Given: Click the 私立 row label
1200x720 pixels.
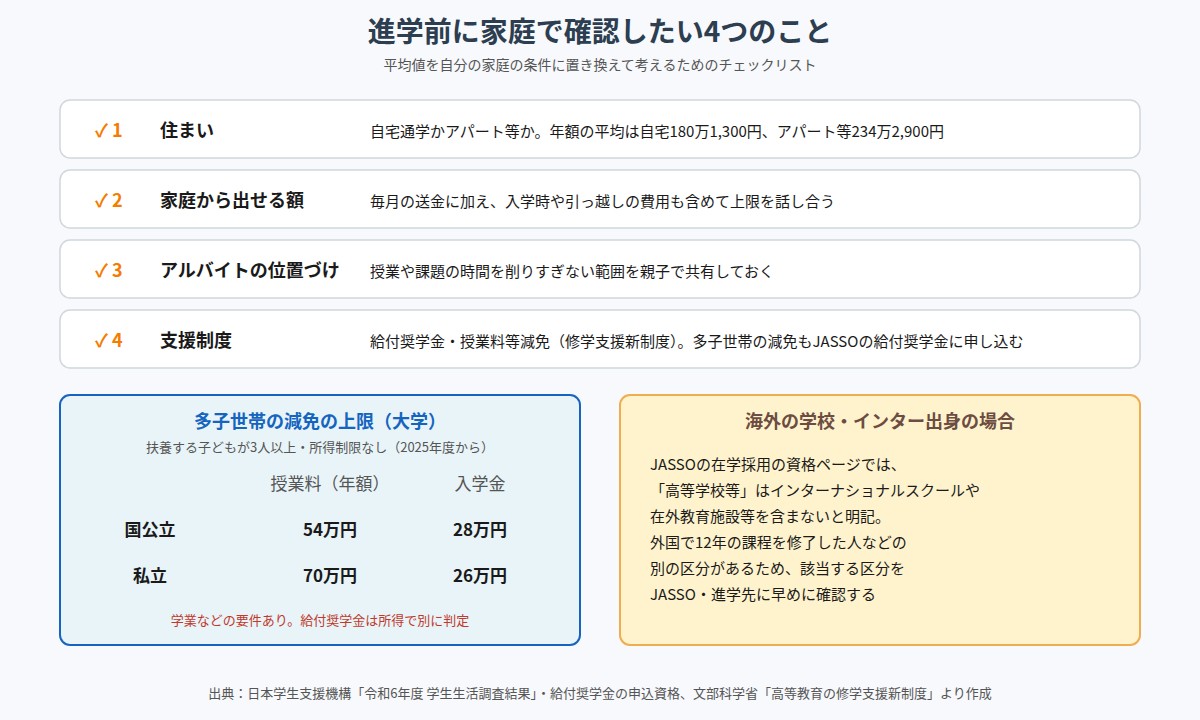Looking at the screenshot, I should click(x=150, y=576).
